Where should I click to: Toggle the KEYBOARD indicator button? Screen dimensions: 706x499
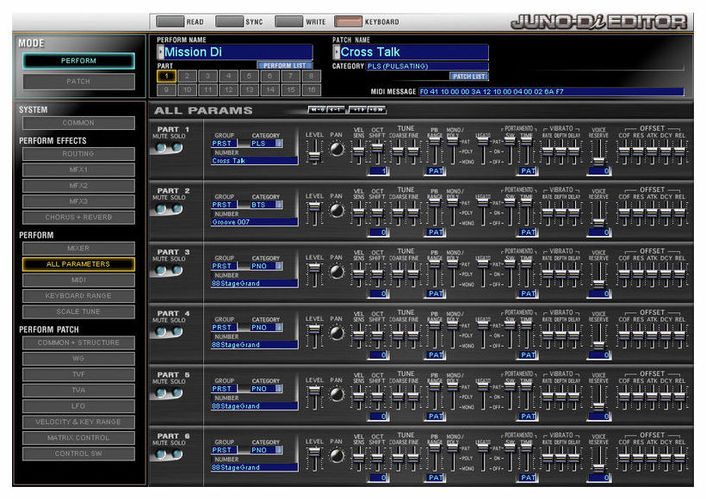click(x=348, y=21)
